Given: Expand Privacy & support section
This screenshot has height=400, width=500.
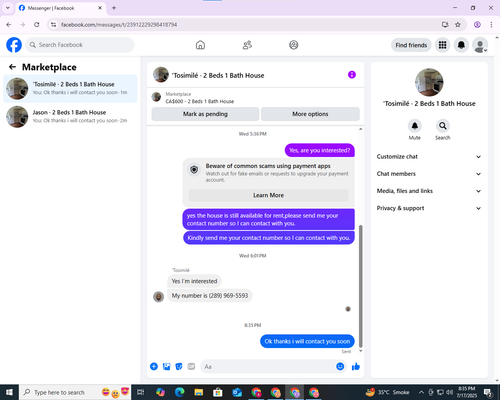Looking at the screenshot, I should (429, 208).
